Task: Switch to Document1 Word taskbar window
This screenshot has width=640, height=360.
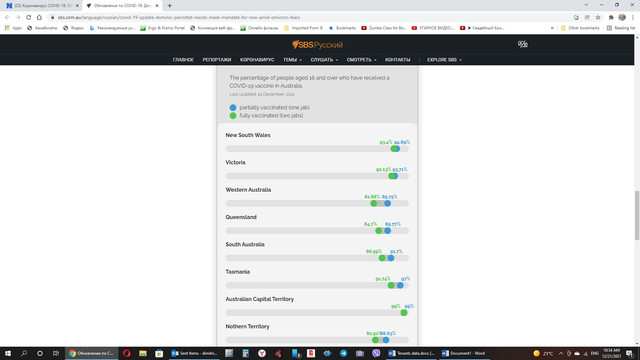Action: point(464,353)
